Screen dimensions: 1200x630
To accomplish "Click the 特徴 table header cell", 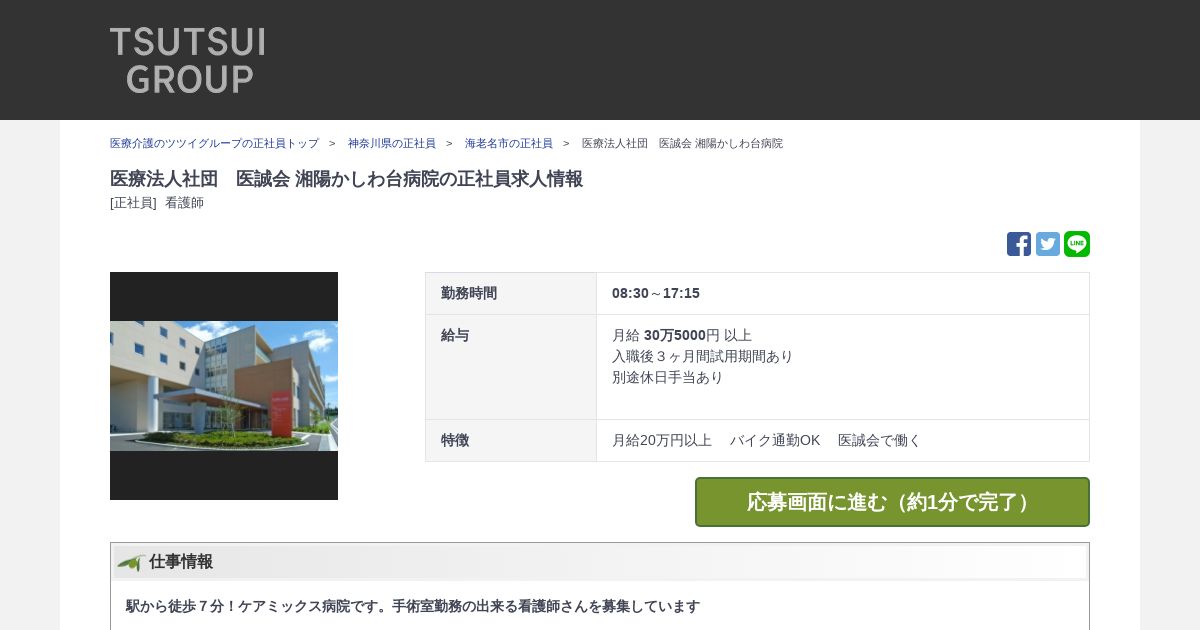I will 511,440.
